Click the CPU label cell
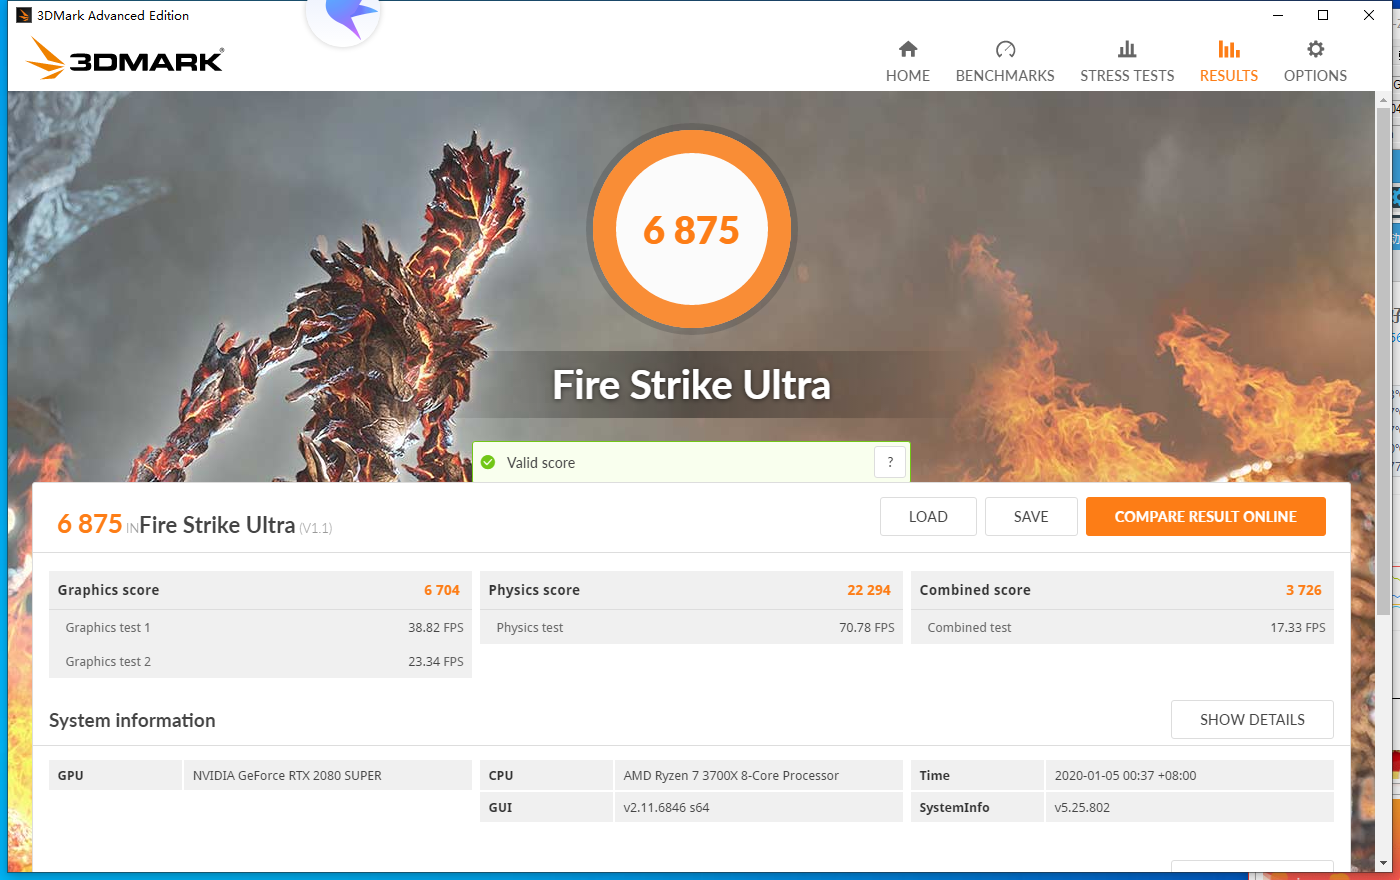Screen dimensions: 1400x880 (x=546, y=775)
